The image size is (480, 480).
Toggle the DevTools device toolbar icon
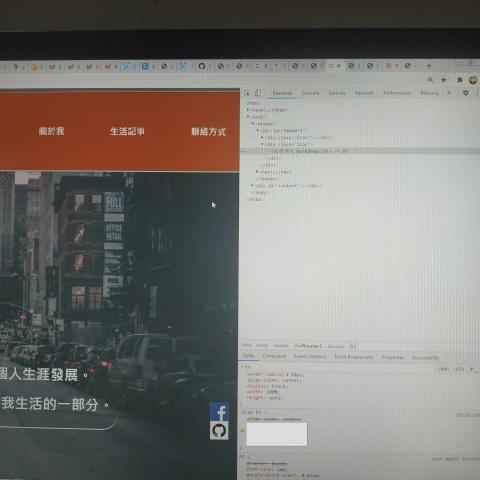(258, 93)
